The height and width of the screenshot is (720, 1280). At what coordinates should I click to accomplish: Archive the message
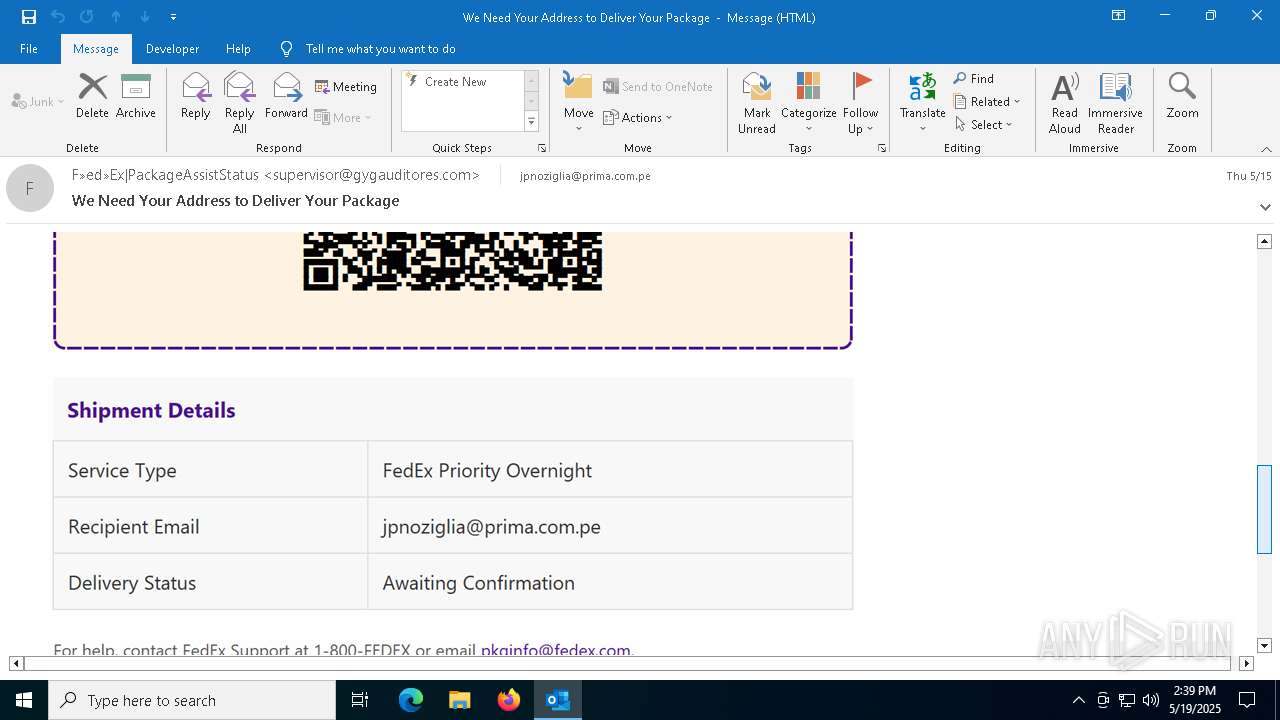tap(136, 96)
